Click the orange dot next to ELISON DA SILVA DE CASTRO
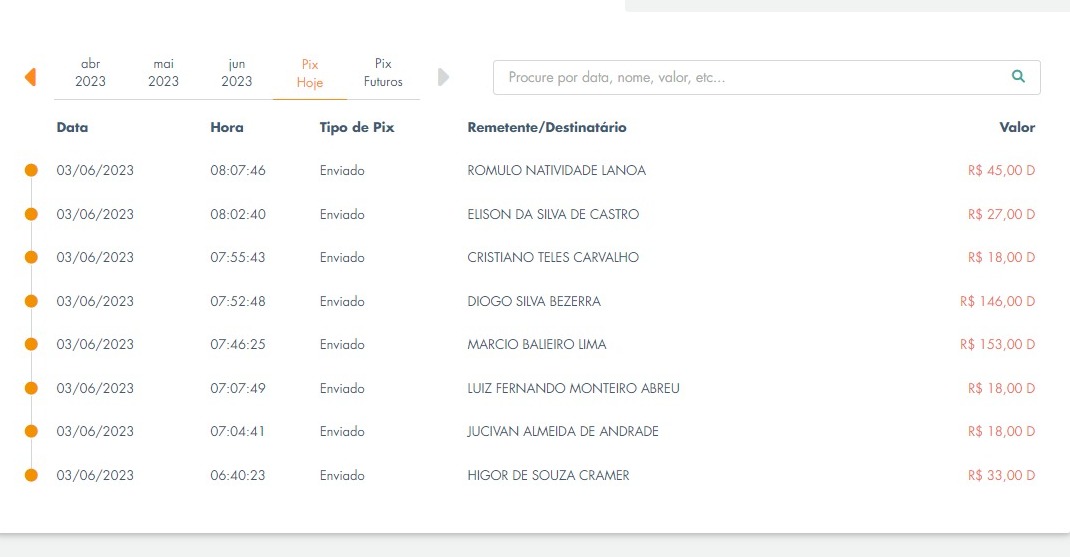 click(x=31, y=214)
